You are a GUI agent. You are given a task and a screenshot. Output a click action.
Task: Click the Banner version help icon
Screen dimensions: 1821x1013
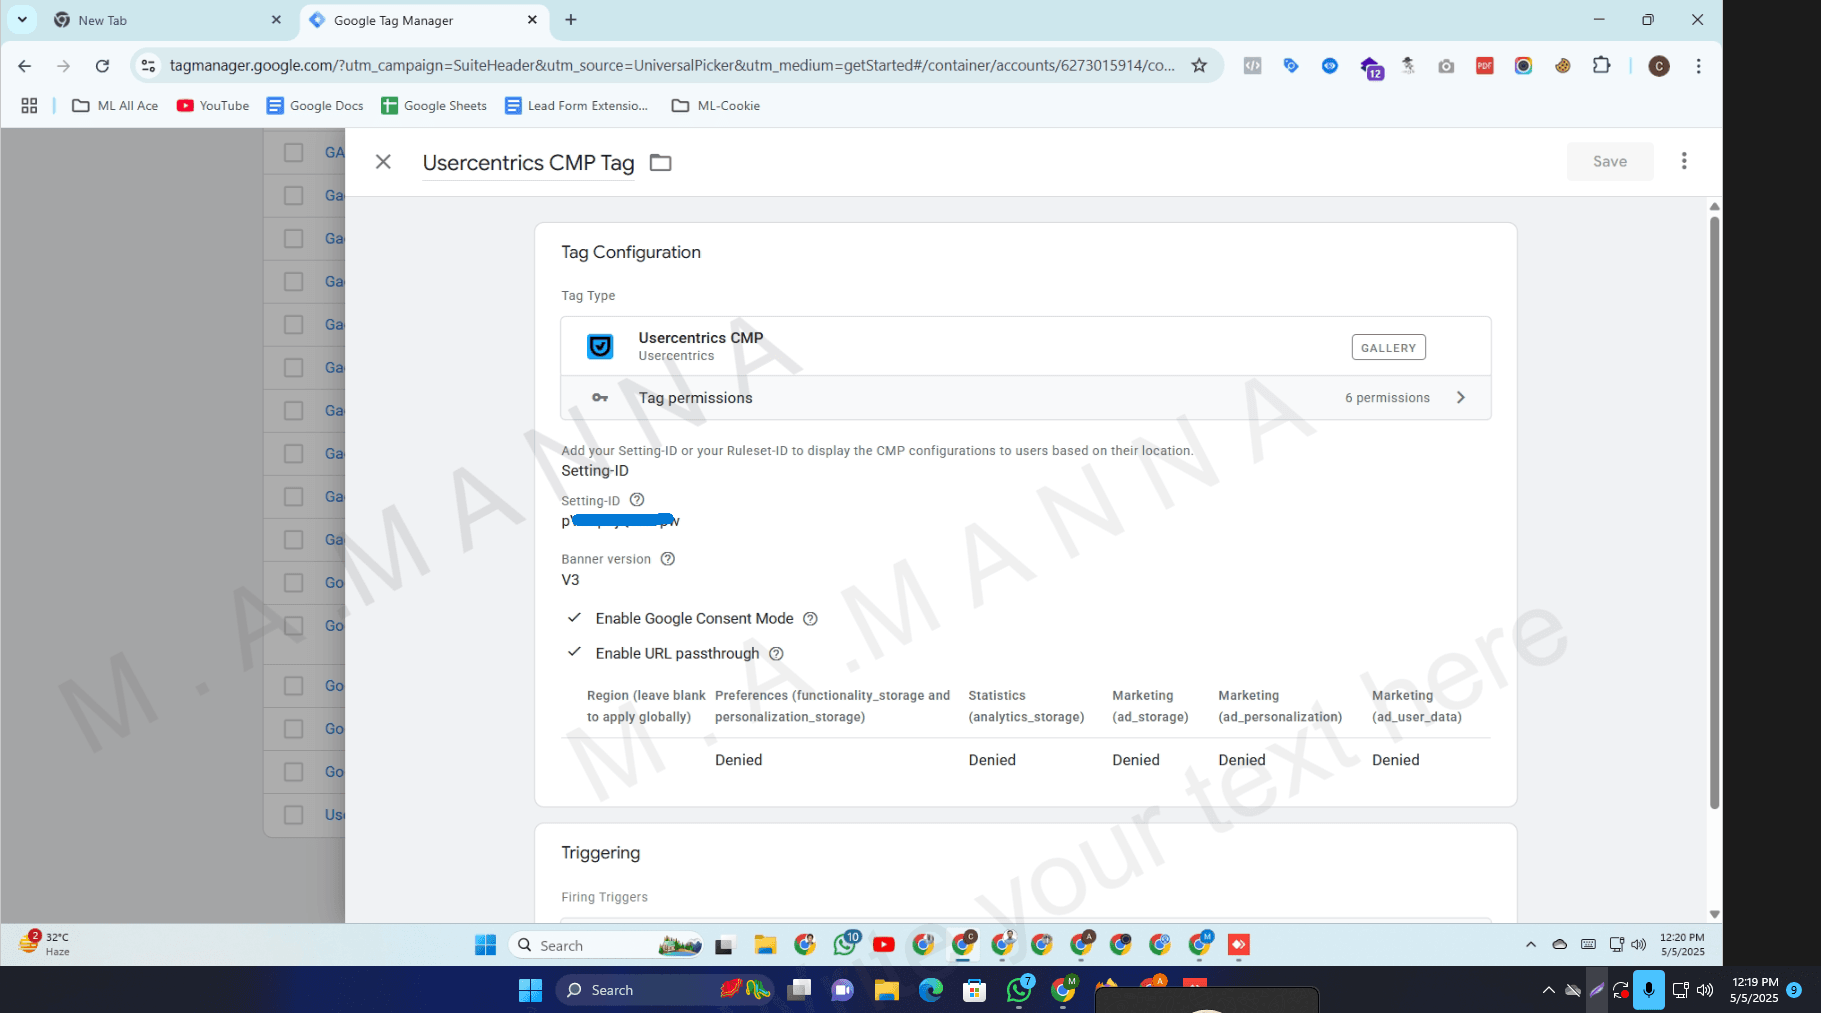tap(668, 559)
